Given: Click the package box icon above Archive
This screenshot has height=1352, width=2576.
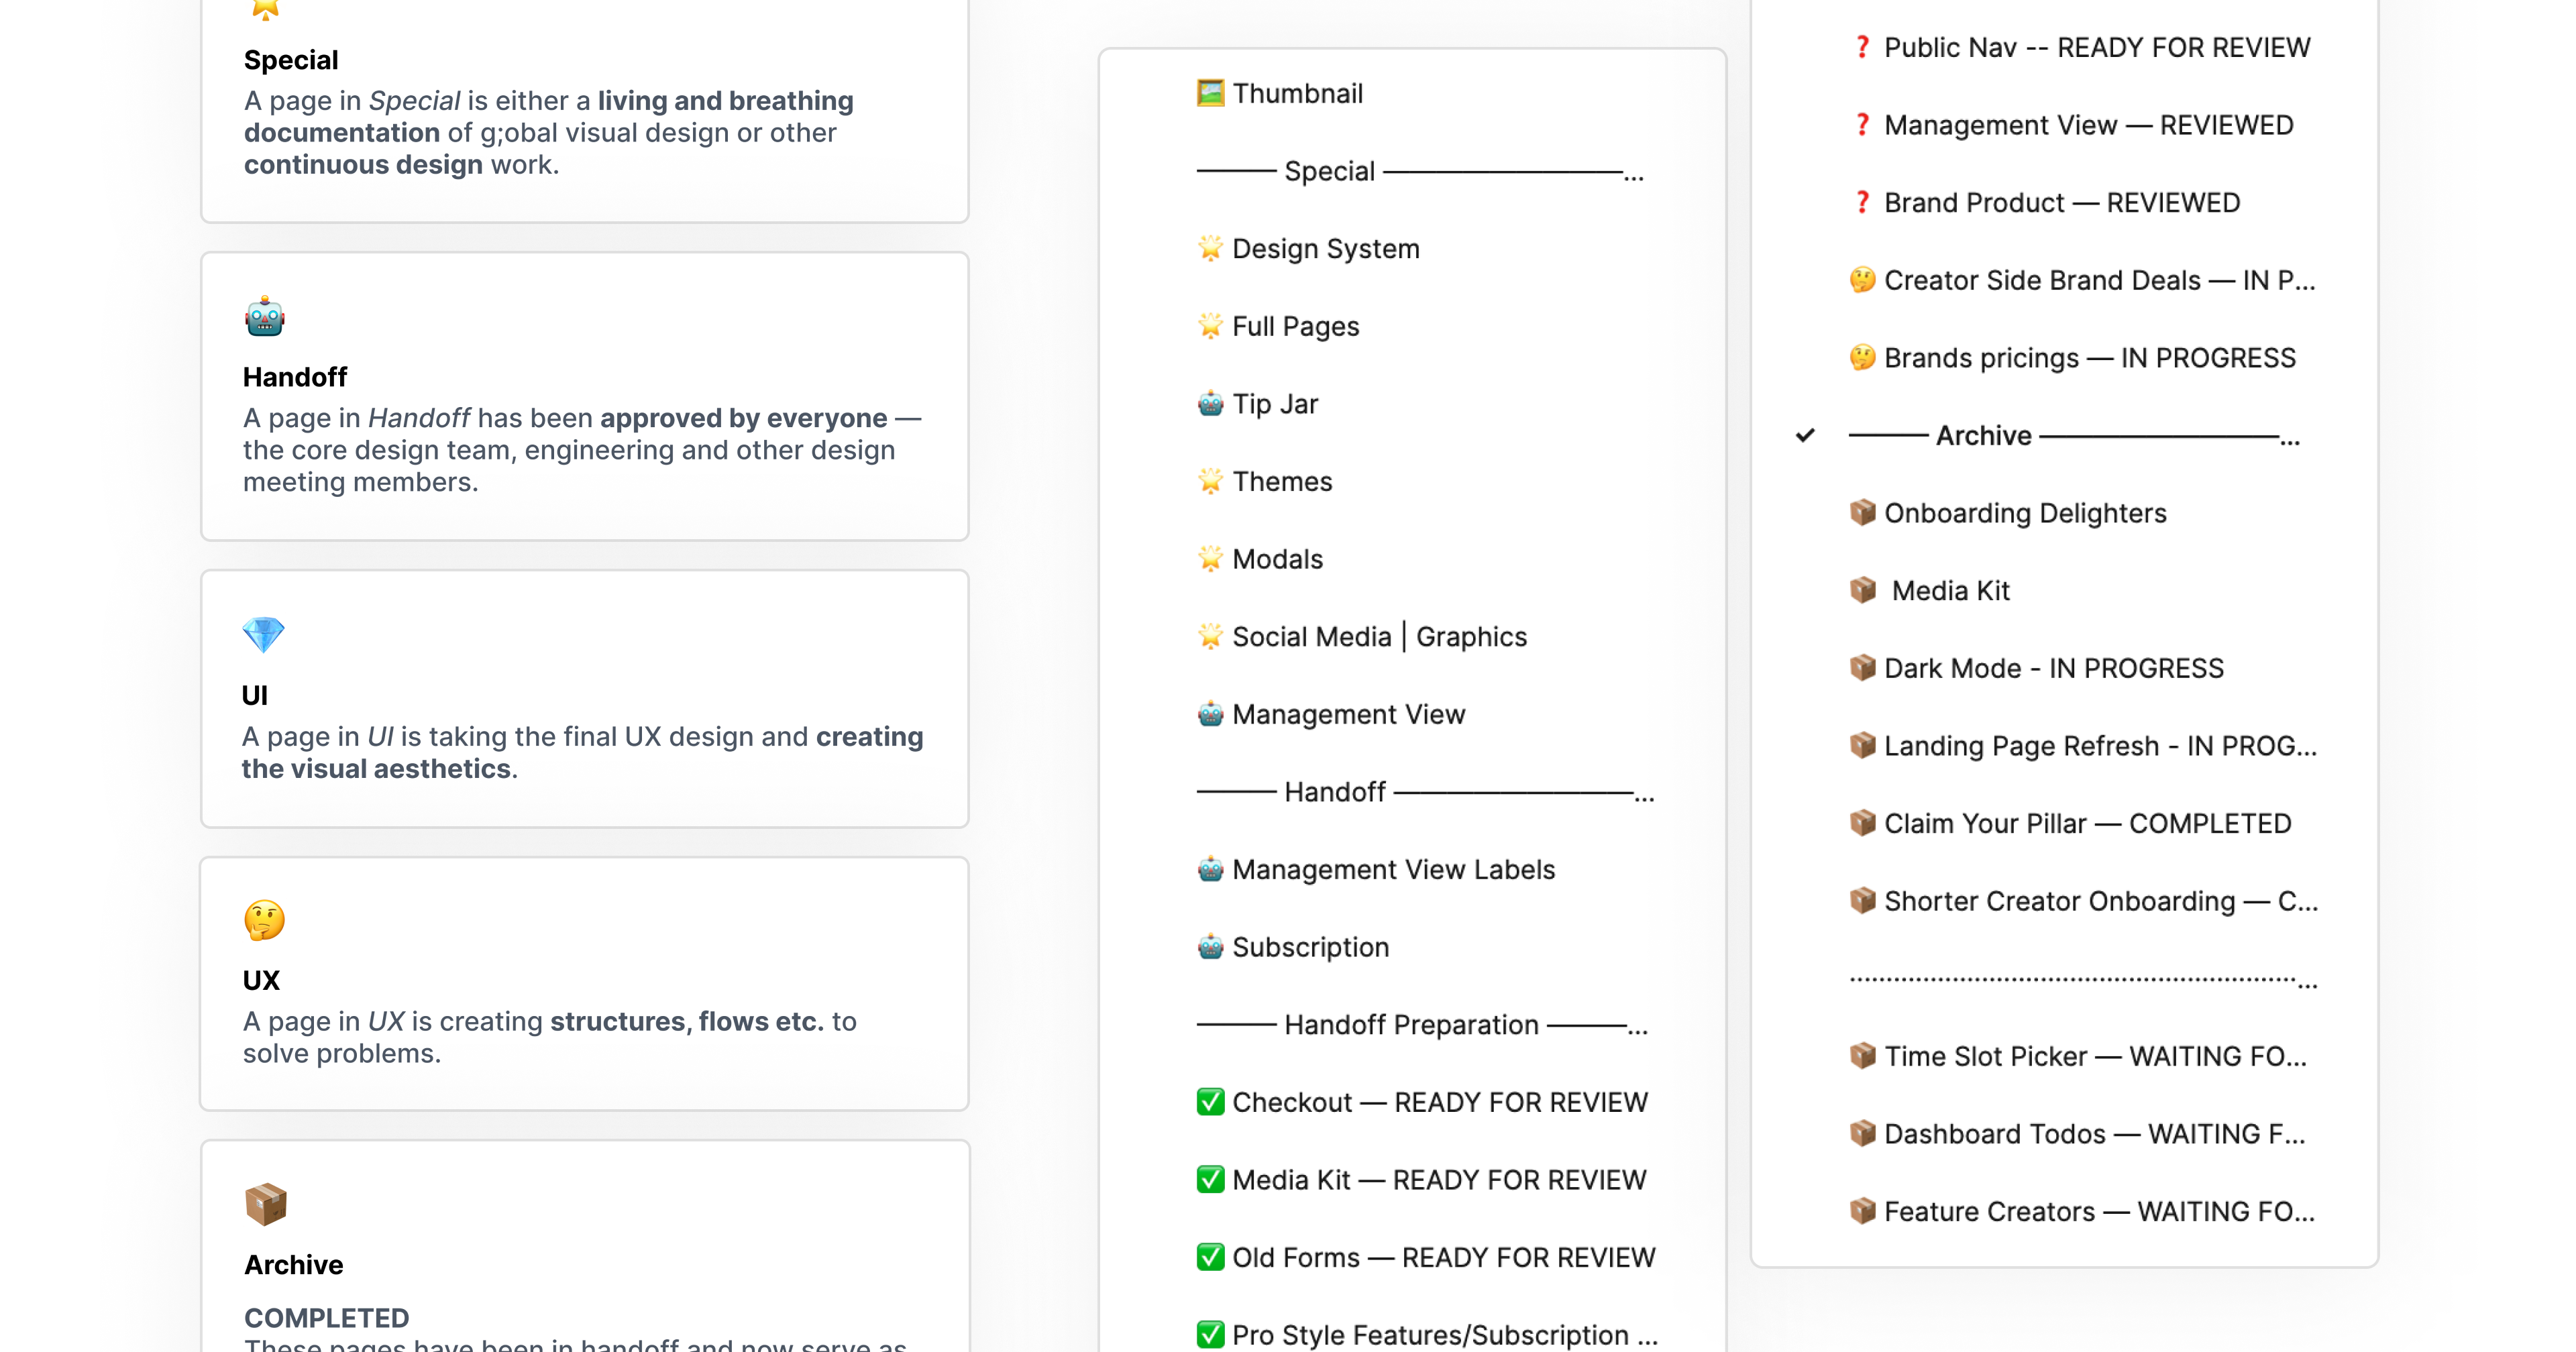Looking at the screenshot, I should [265, 1204].
